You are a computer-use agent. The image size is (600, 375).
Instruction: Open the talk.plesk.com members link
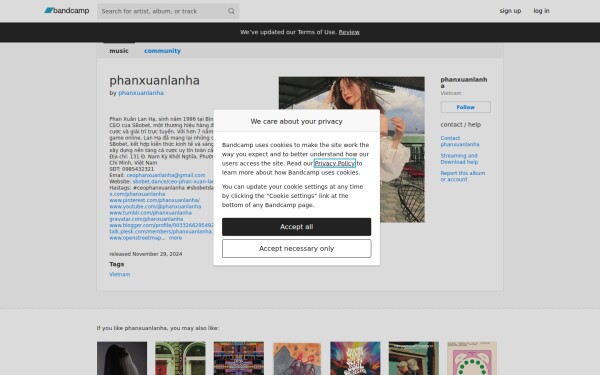(161, 232)
